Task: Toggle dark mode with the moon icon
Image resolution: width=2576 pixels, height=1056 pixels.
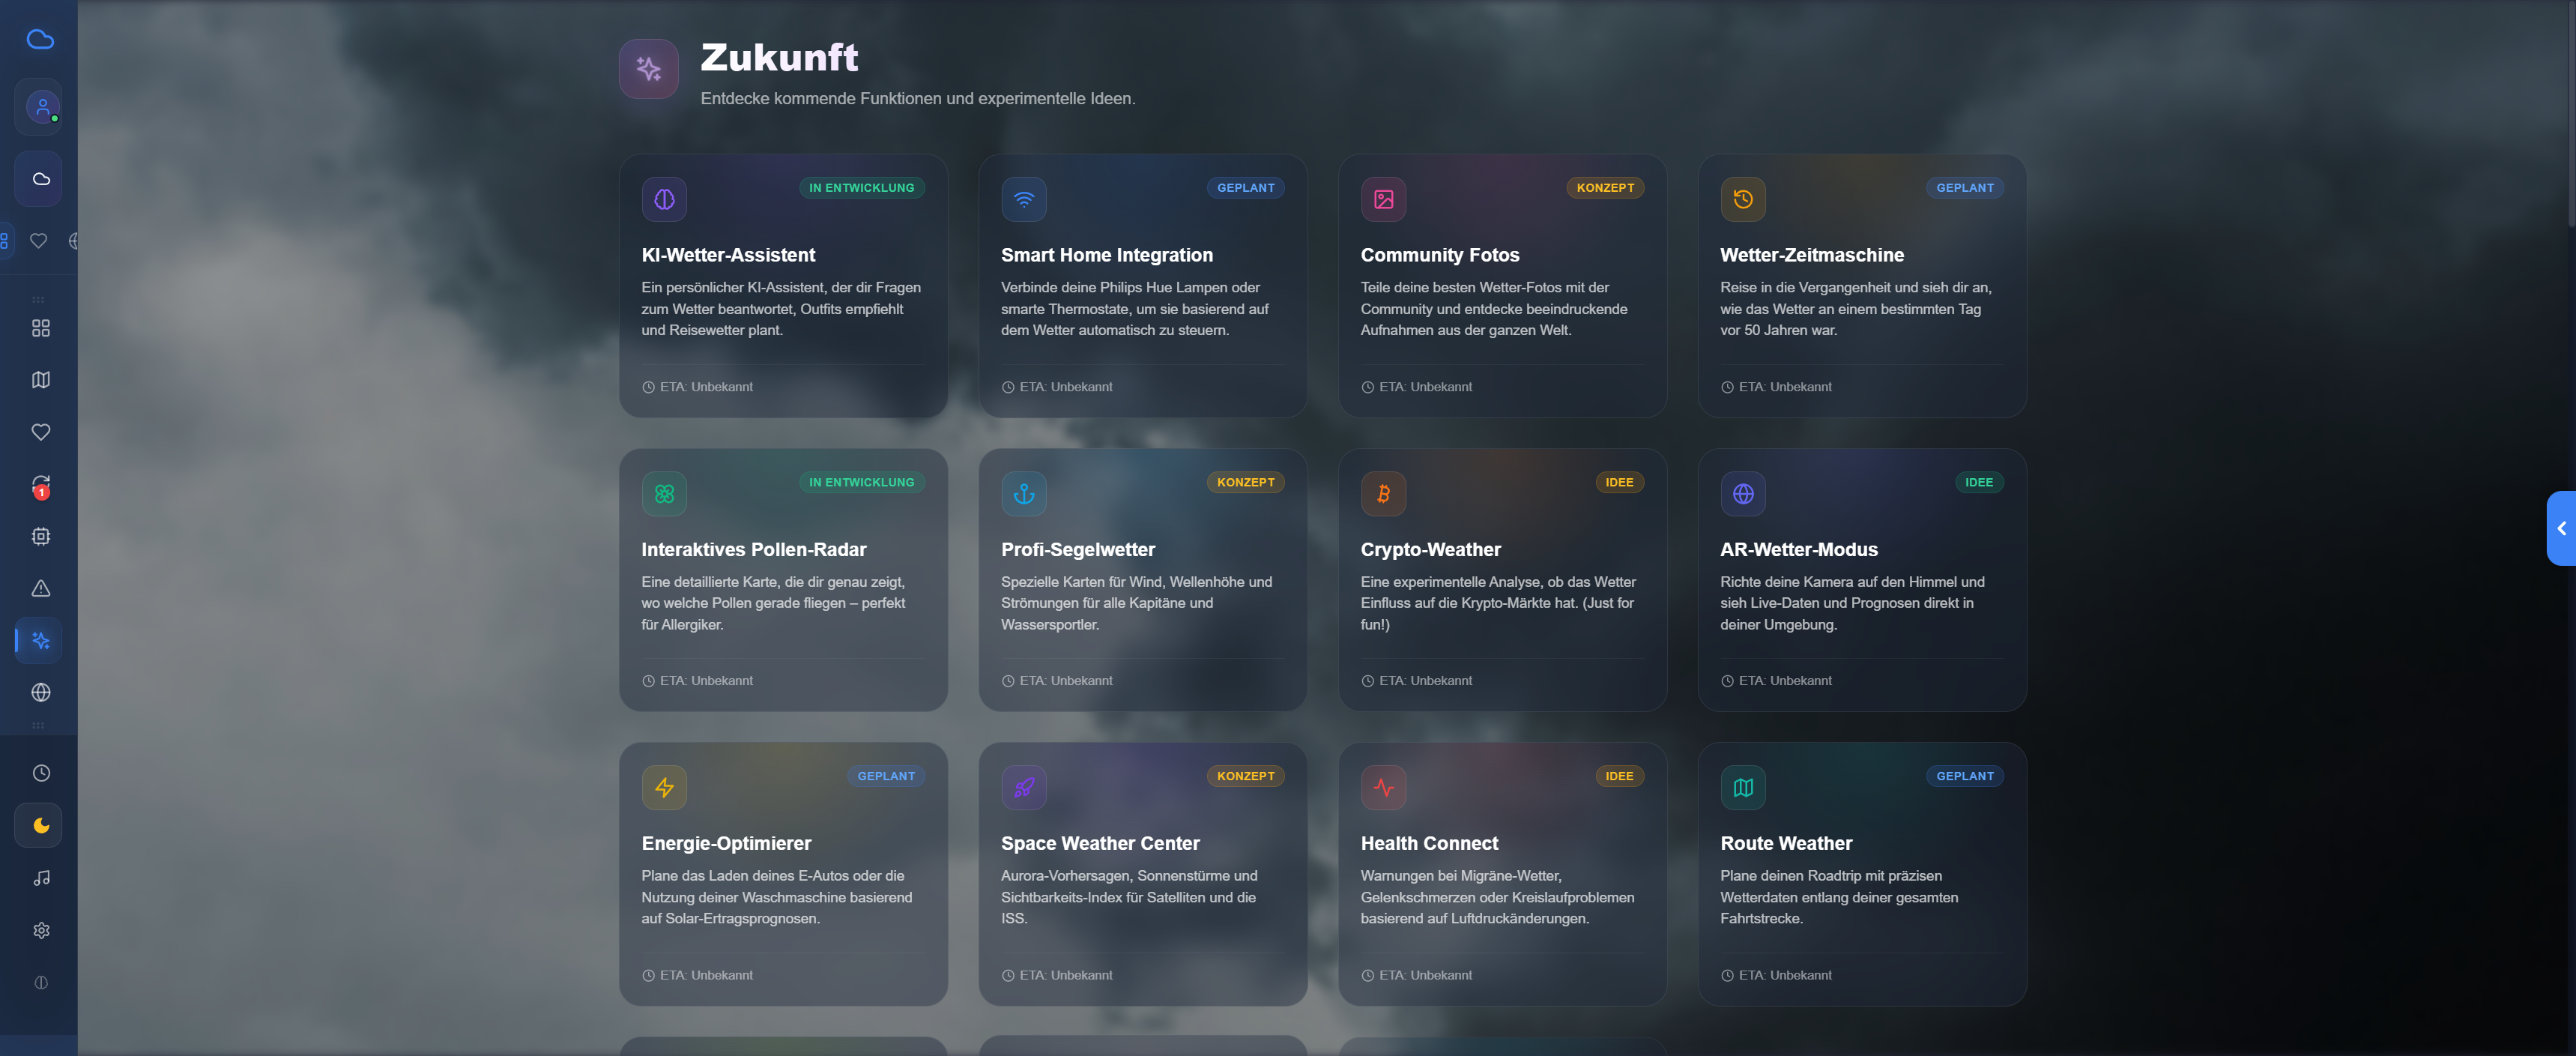Action: [40, 825]
